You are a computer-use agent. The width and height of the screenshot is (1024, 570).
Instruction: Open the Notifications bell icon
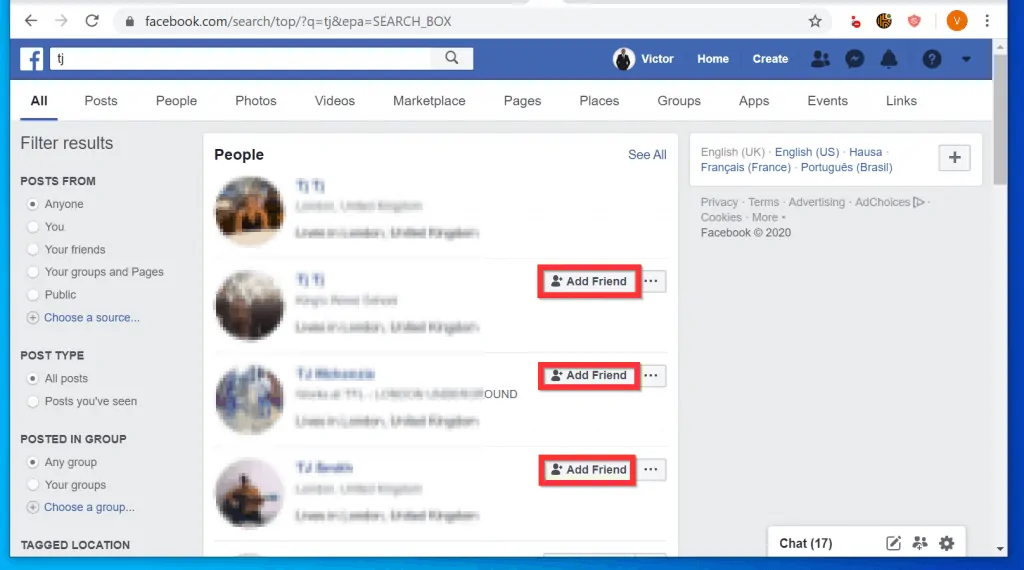(x=888, y=59)
